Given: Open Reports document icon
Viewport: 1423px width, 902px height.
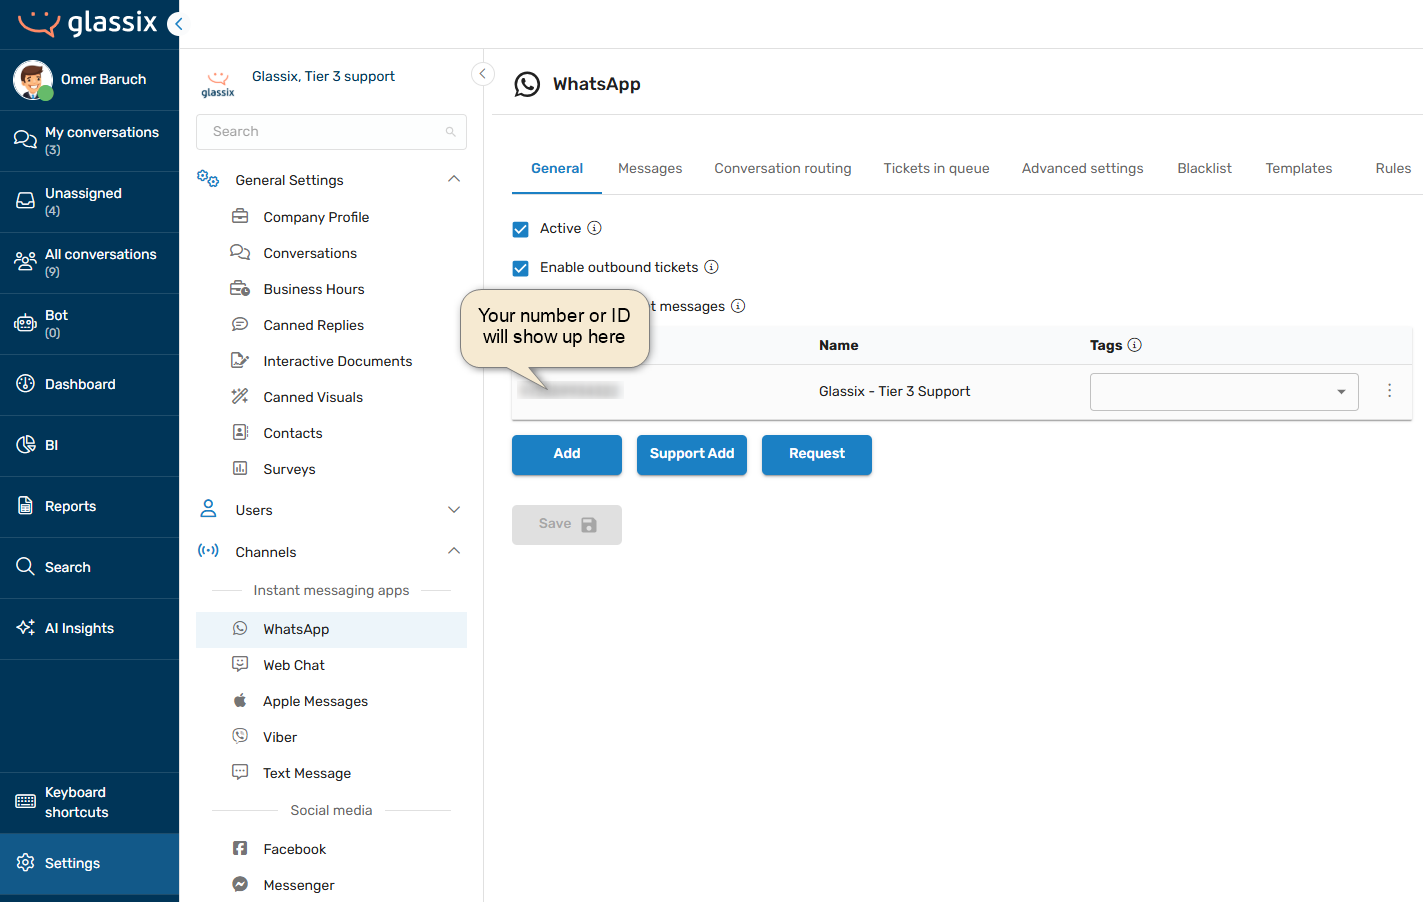Looking at the screenshot, I should pos(26,506).
